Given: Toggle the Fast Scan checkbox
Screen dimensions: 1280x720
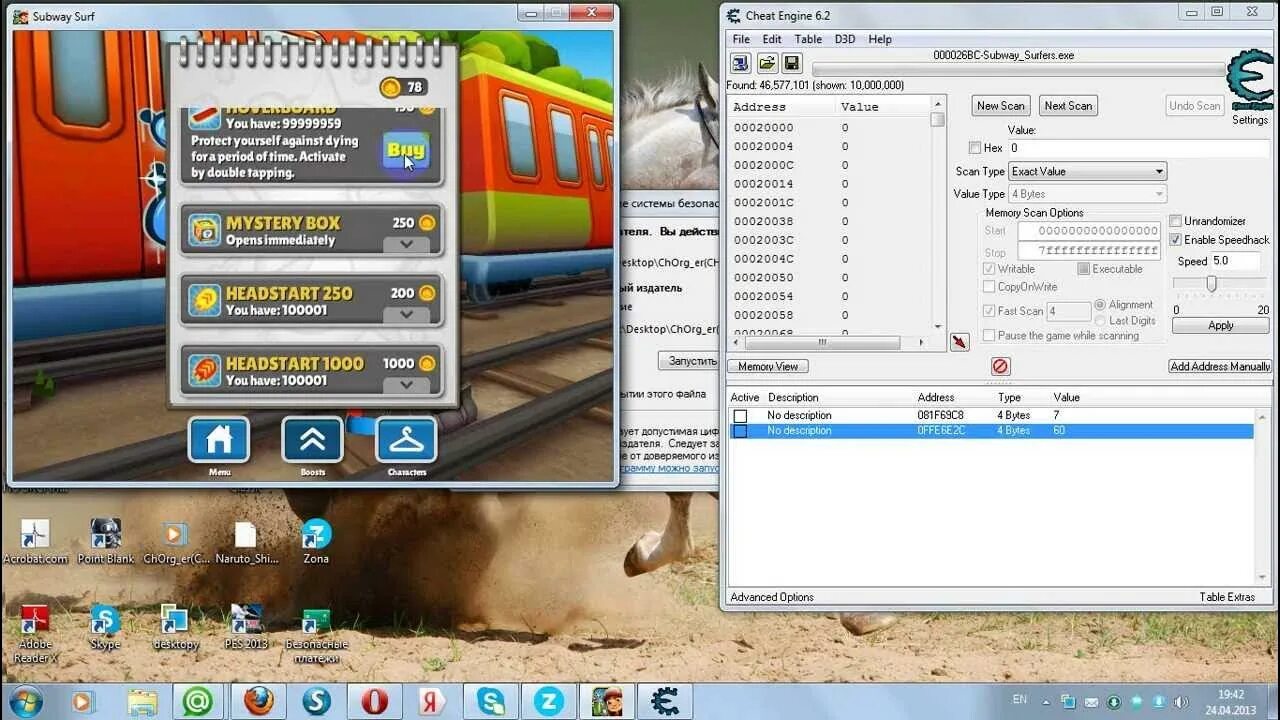Looking at the screenshot, I should (x=989, y=311).
